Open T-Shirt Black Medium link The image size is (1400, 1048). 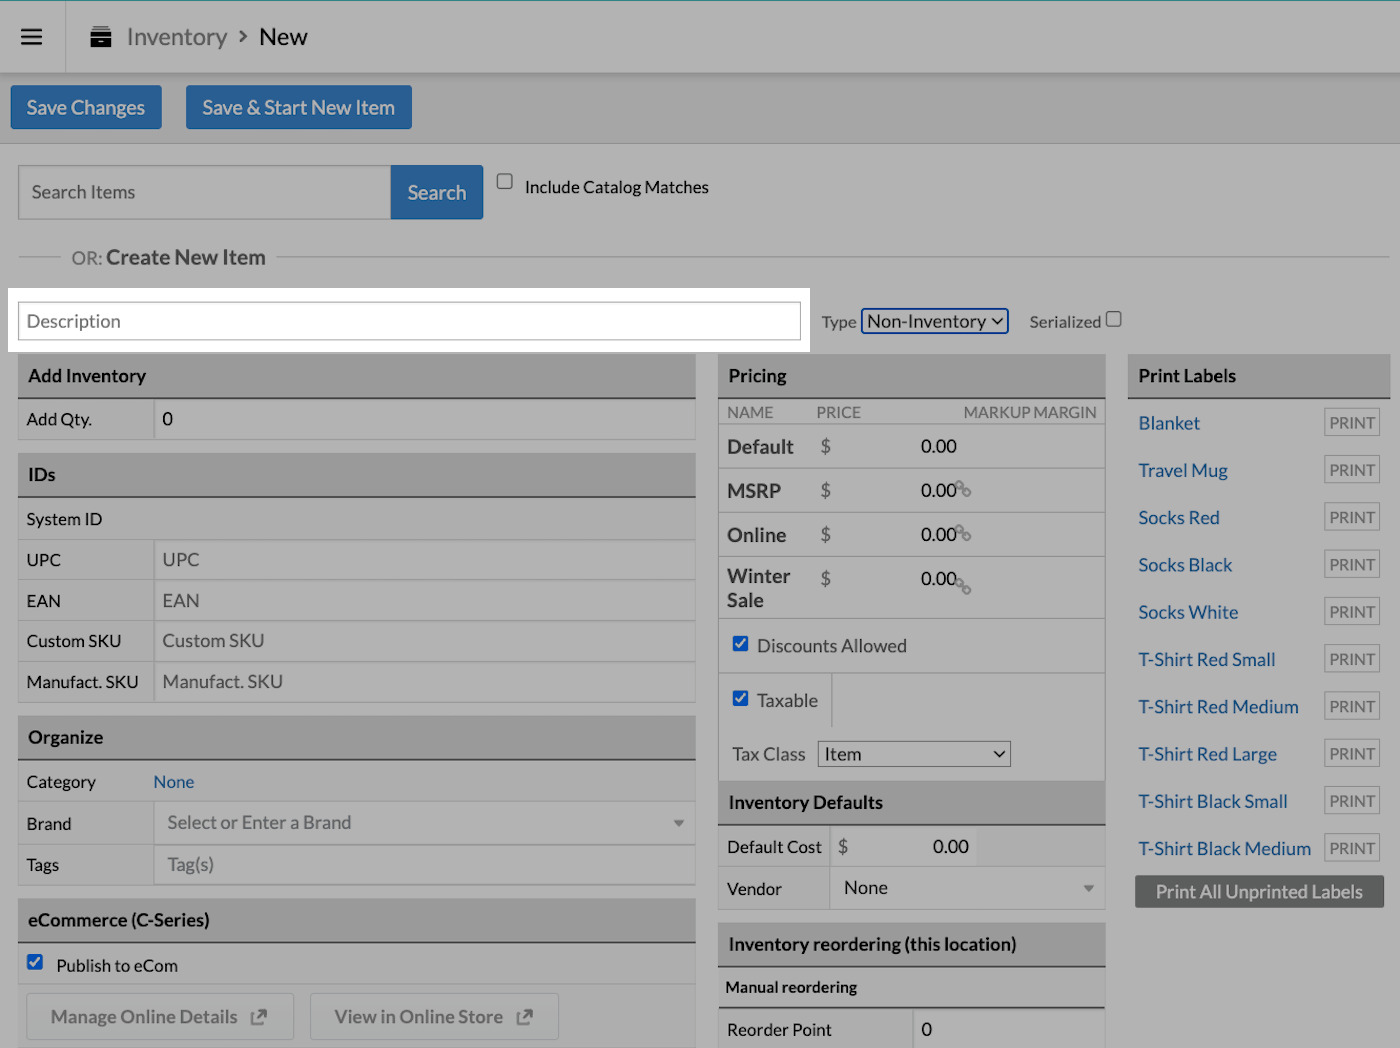point(1224,849)
